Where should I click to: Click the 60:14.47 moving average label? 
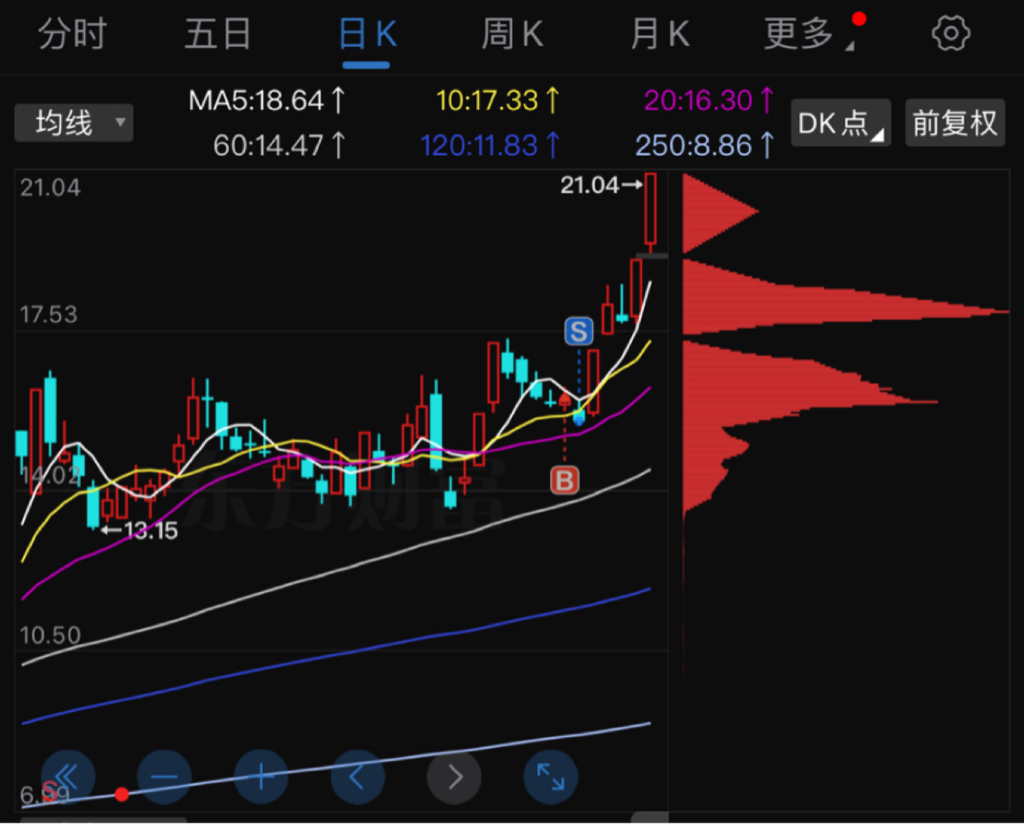point(279,145)
